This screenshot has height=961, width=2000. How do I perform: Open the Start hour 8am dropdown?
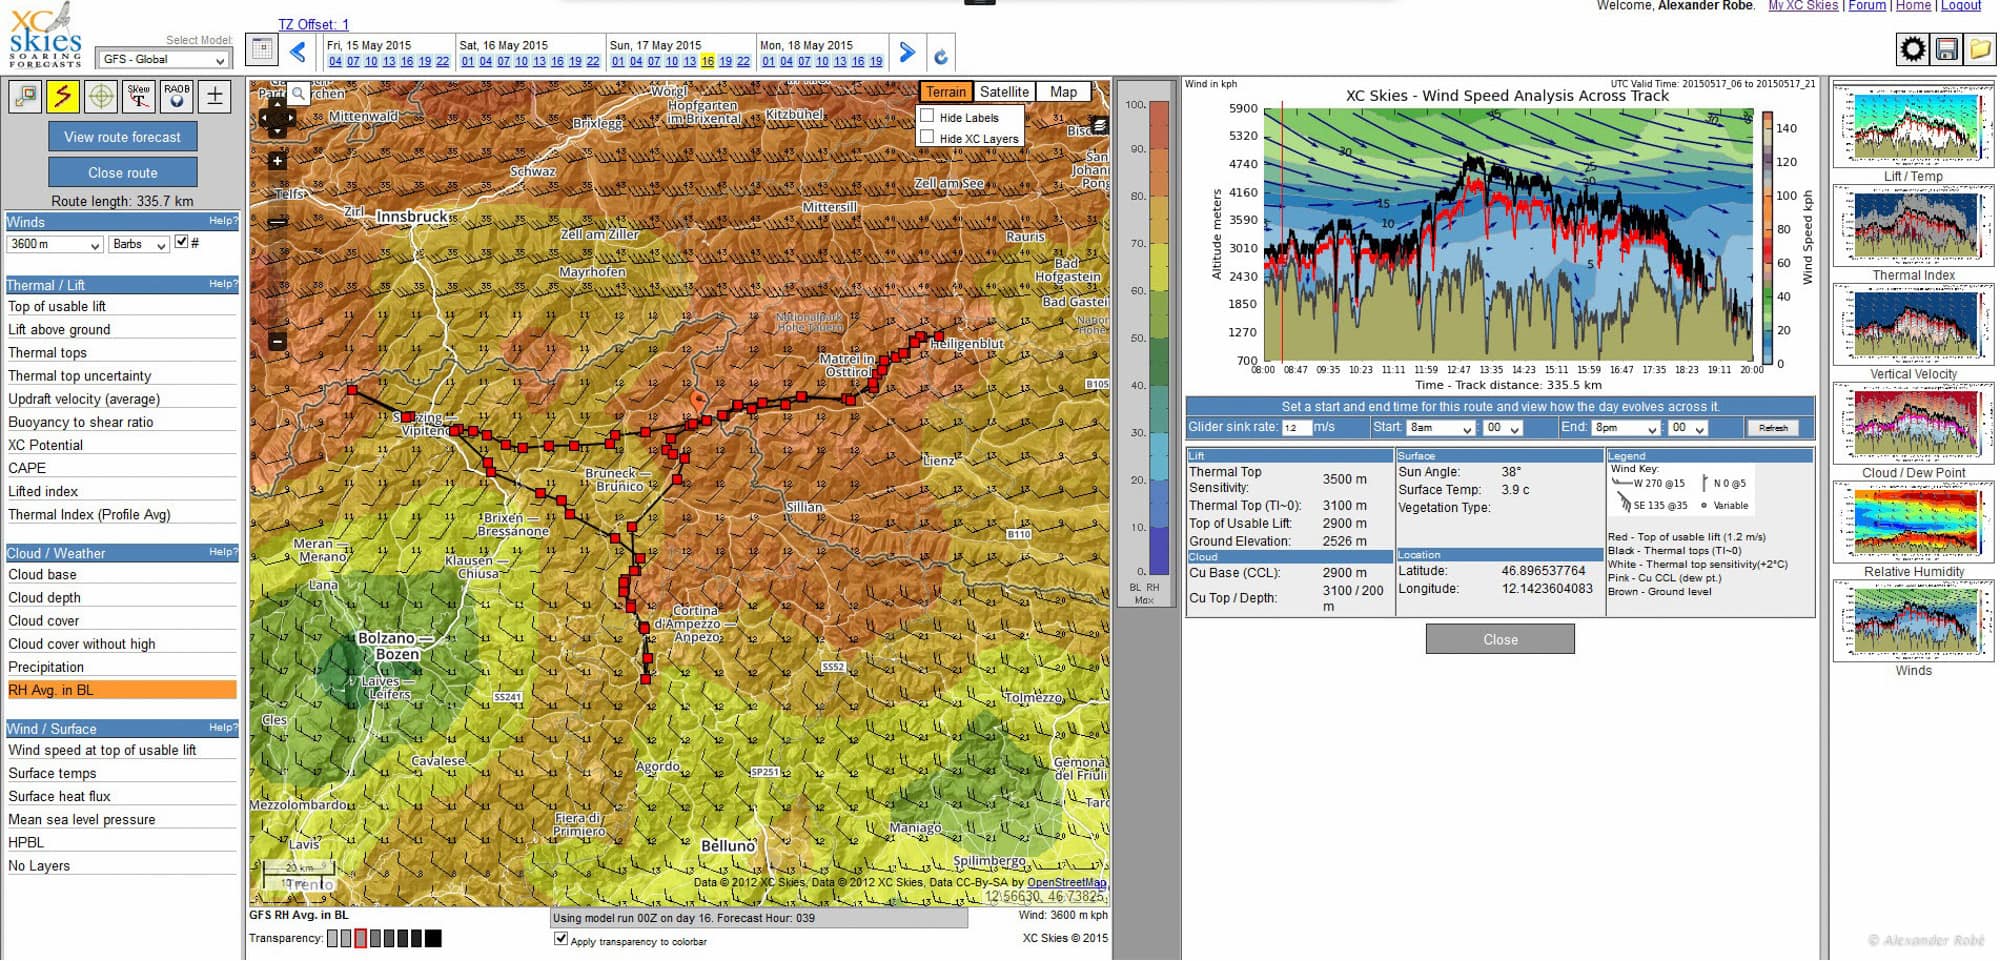[1440, 428]
